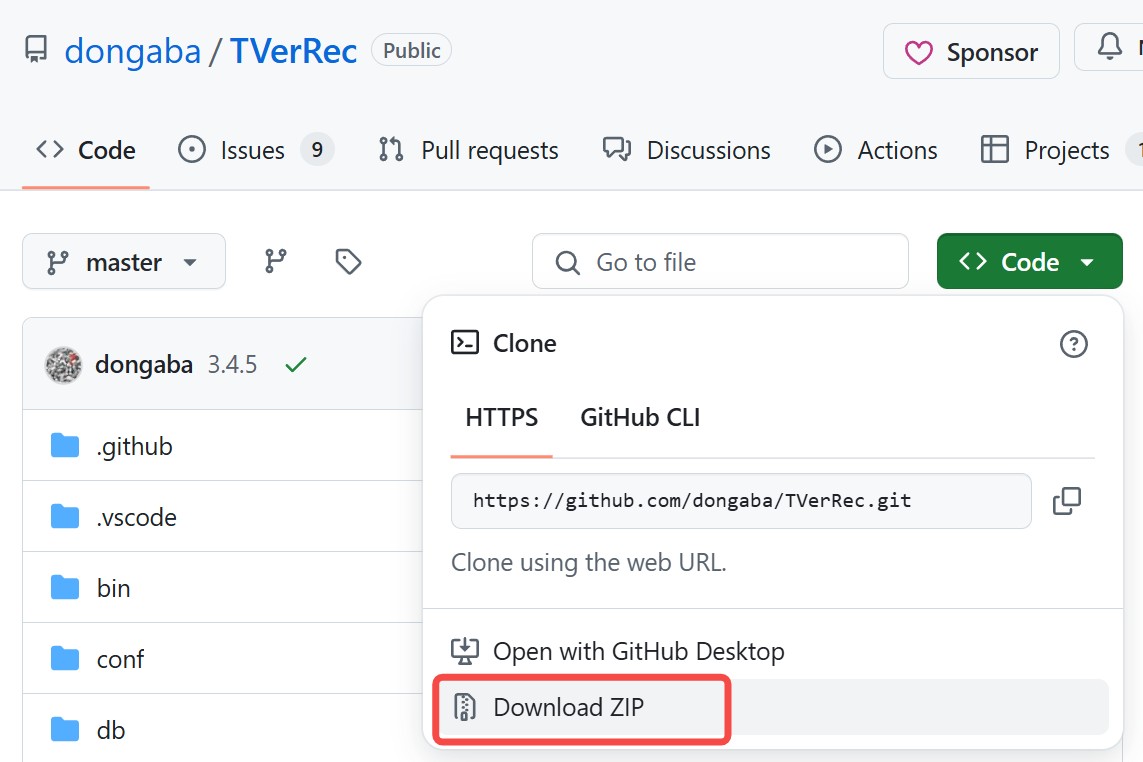
Task: Click the Actions play icon
Action: [x=827, y=149]
